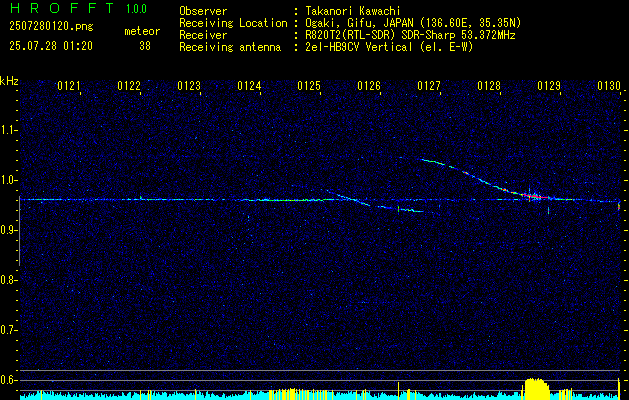Click the kHz axis unit label
629x400 pixels.
coord(9,81)
